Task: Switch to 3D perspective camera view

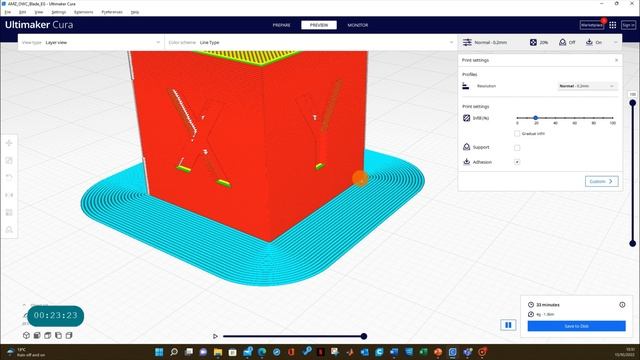Action: point(26,335)
